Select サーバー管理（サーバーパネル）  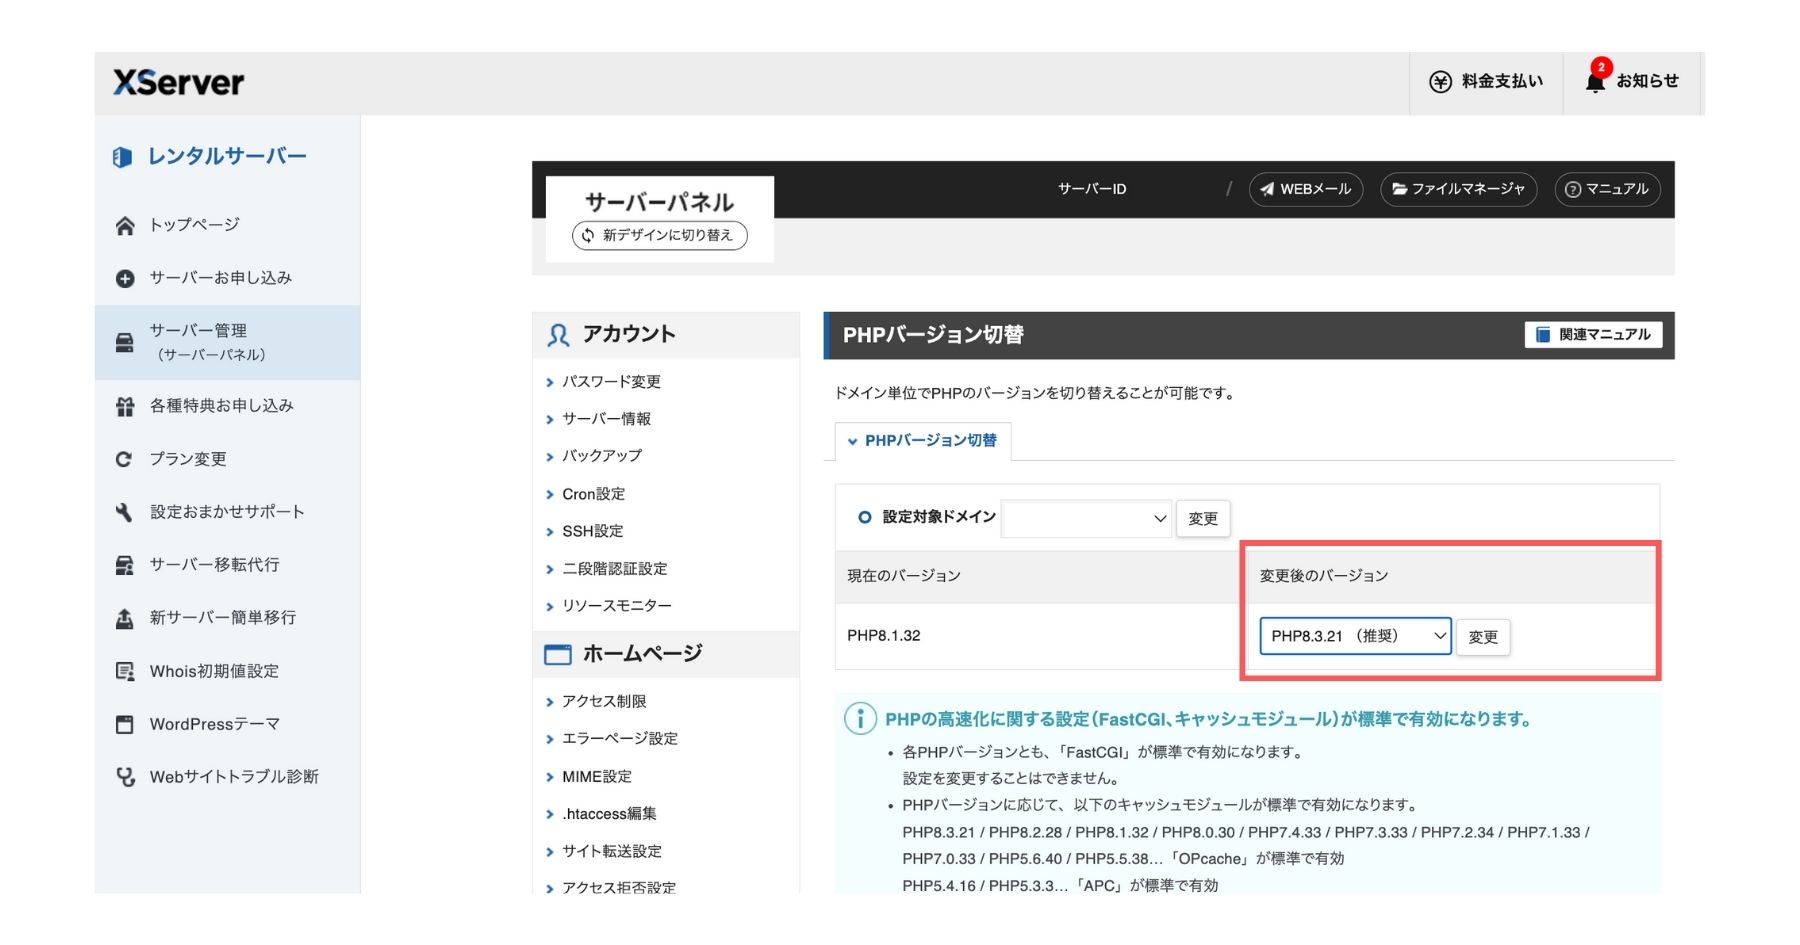[x=227, y=342]
